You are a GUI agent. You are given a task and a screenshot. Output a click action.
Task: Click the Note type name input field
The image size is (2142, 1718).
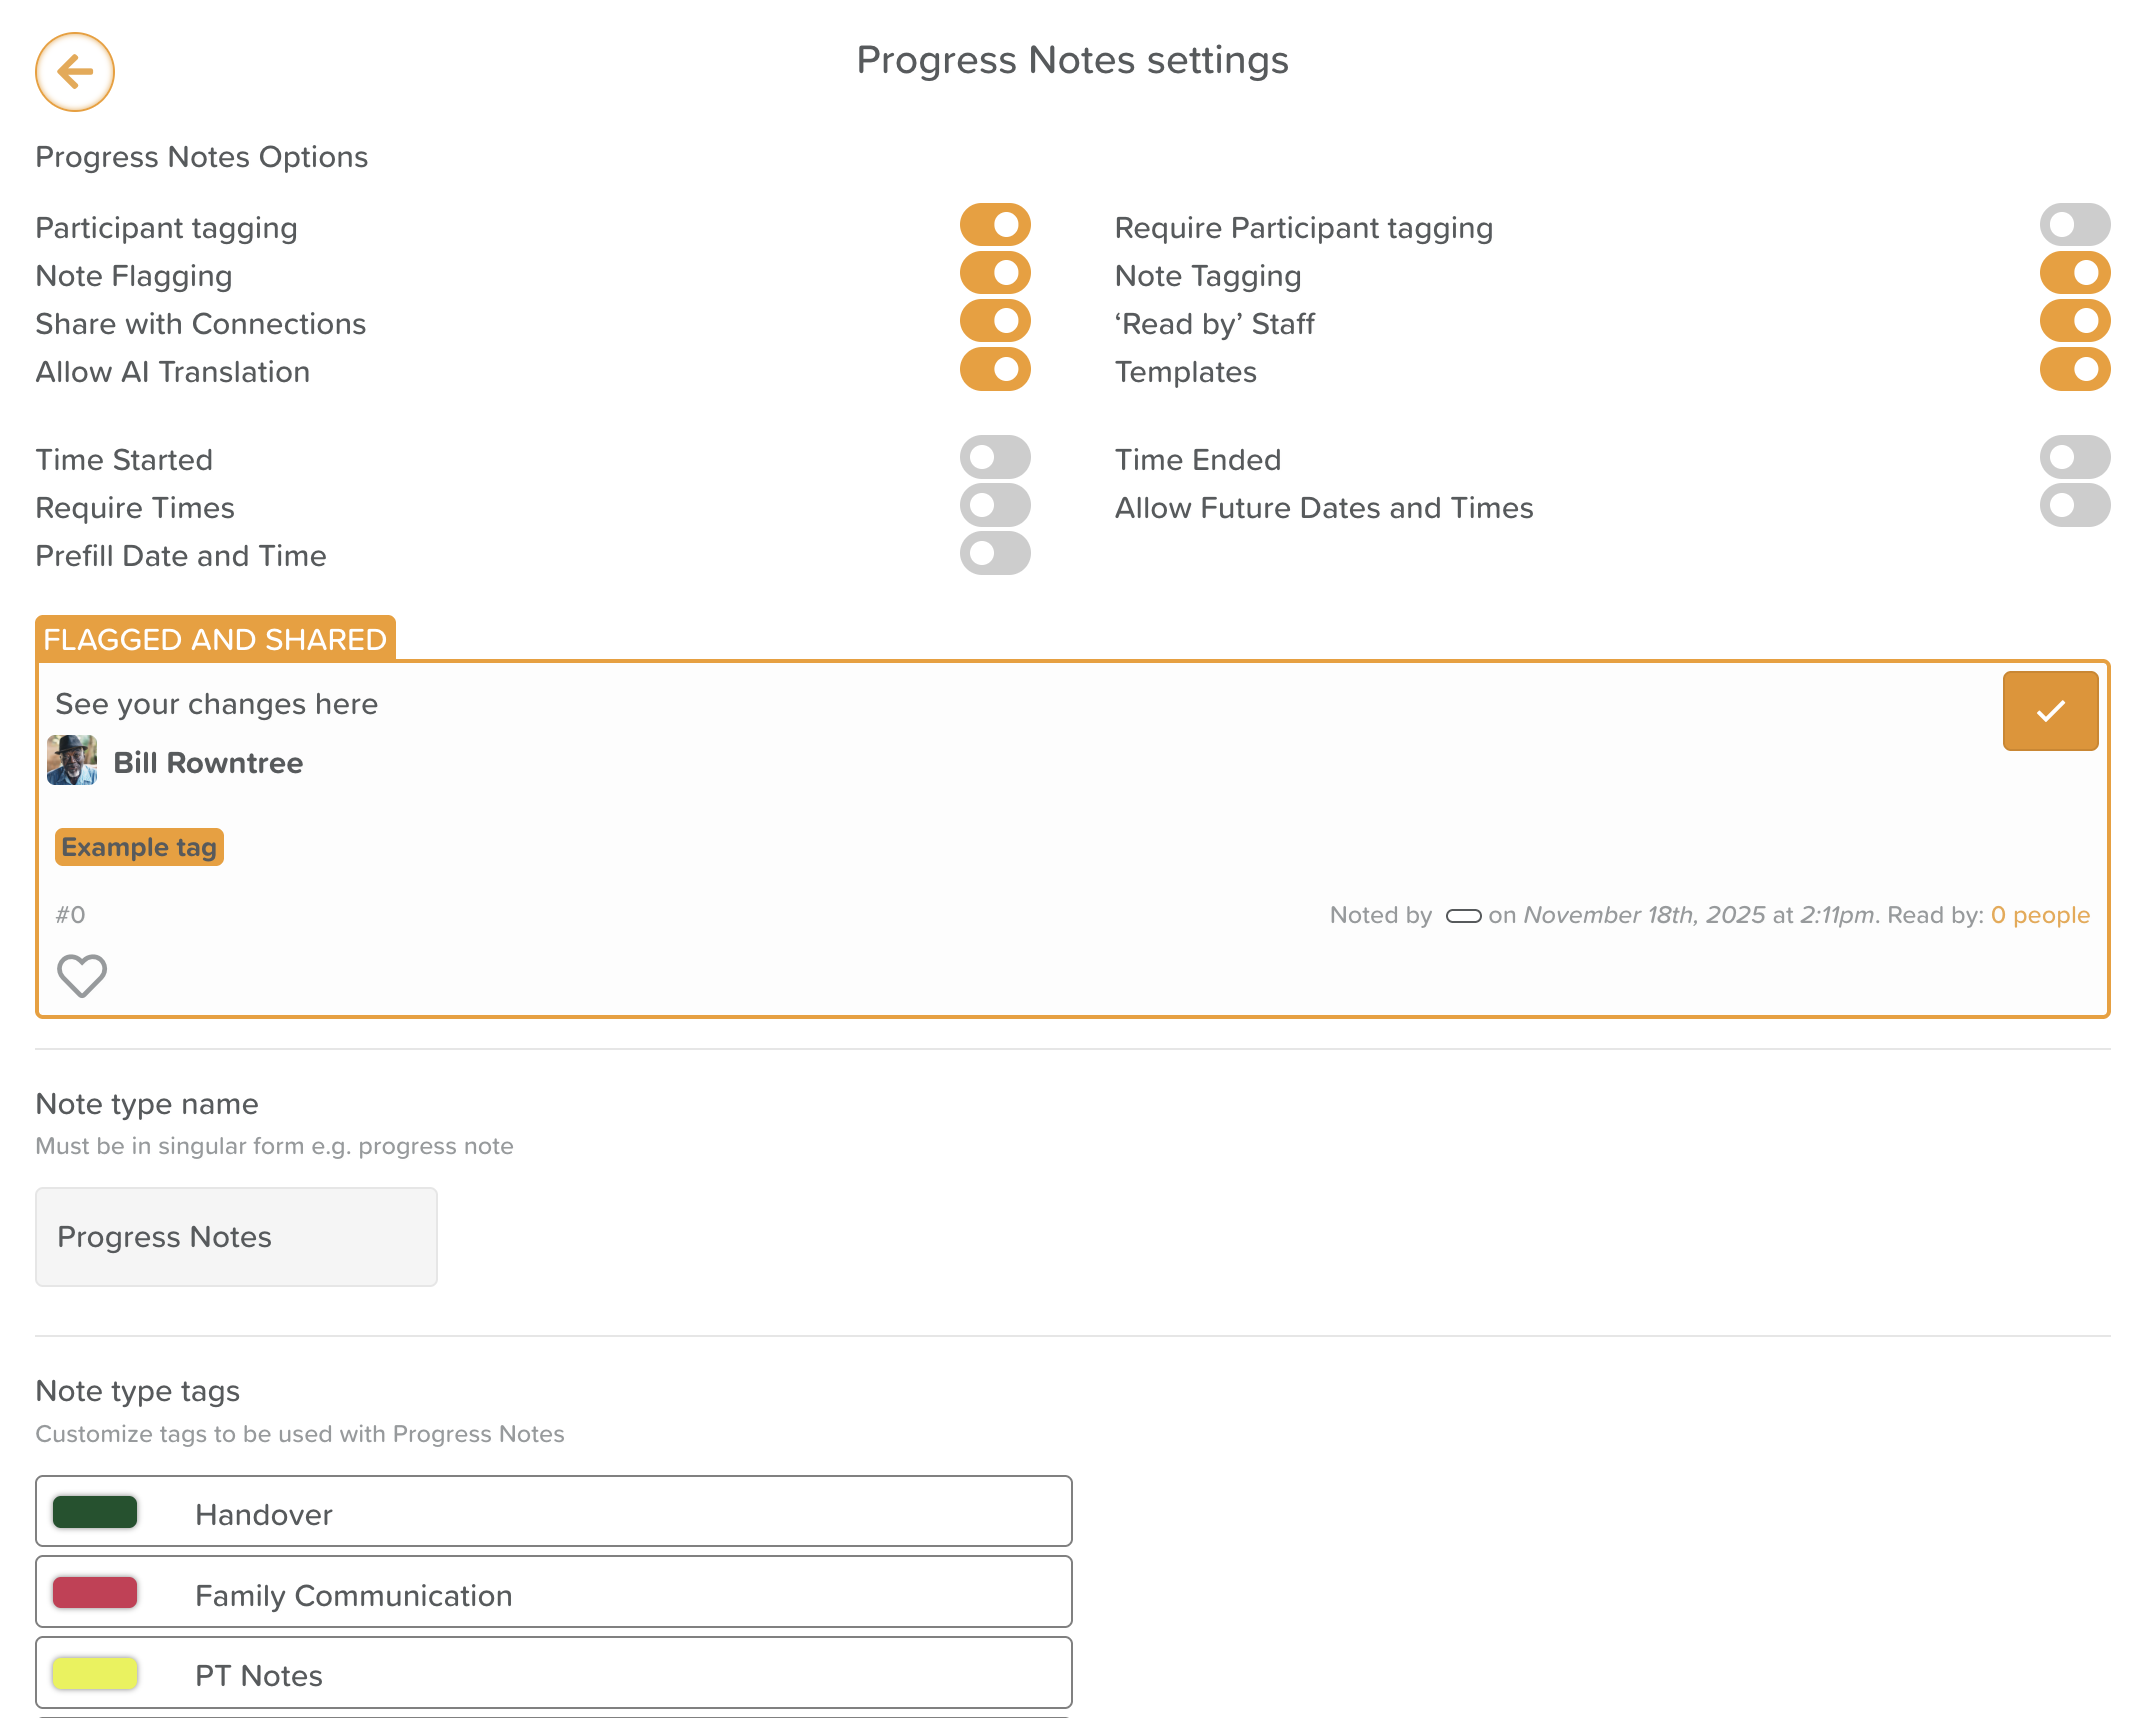[x=236, y=1237]
